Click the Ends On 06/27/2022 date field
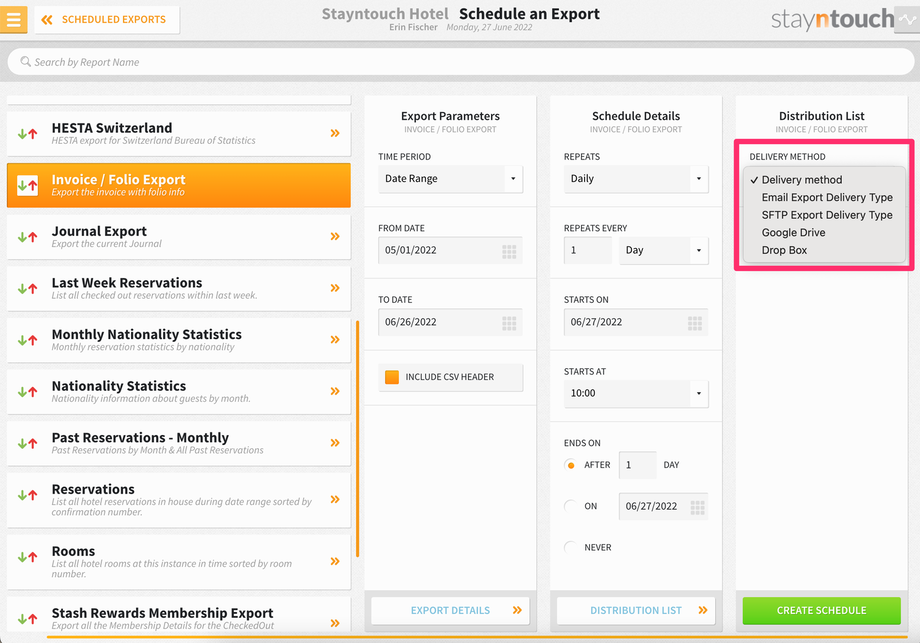 point(663,506)
